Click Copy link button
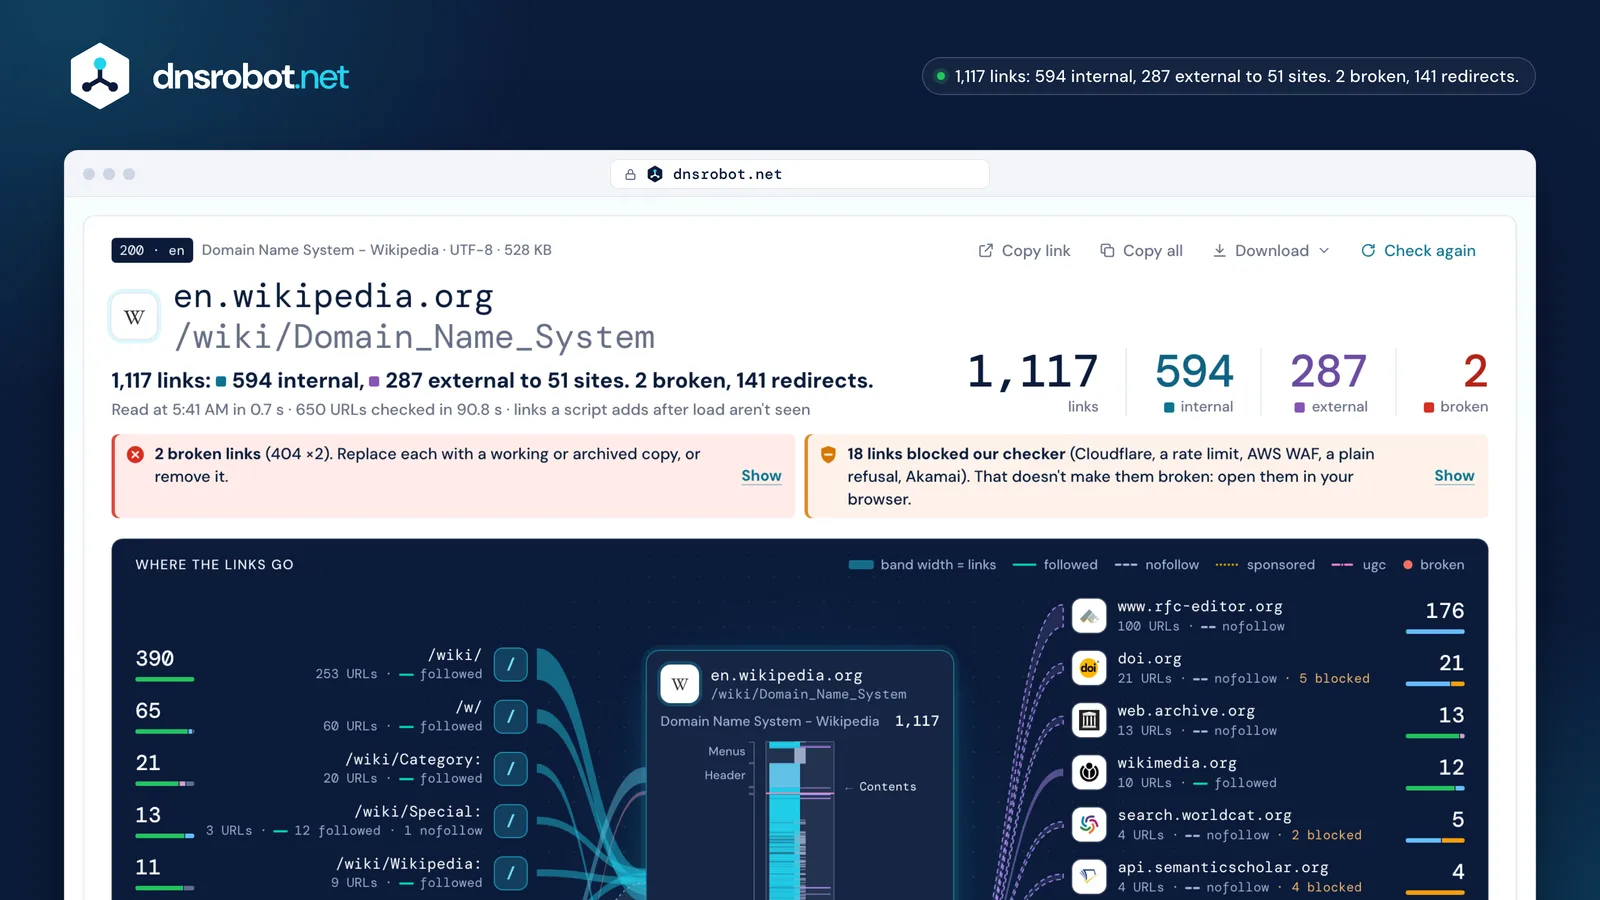 1024,251
